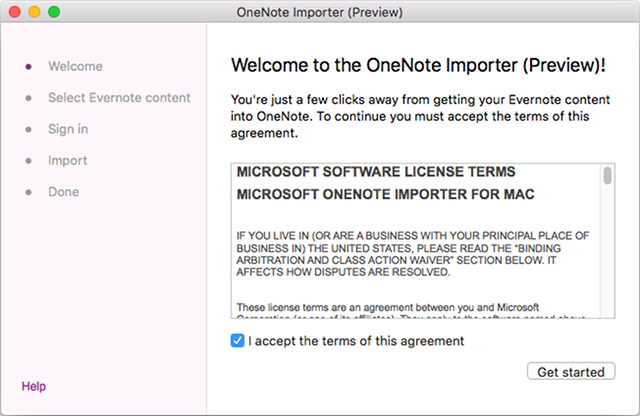Viewport: 640px width, 416px height.
Task: Click the MICROSOFT SOFTWARE LICENSE TERMS heading
Action: point(376,172)
